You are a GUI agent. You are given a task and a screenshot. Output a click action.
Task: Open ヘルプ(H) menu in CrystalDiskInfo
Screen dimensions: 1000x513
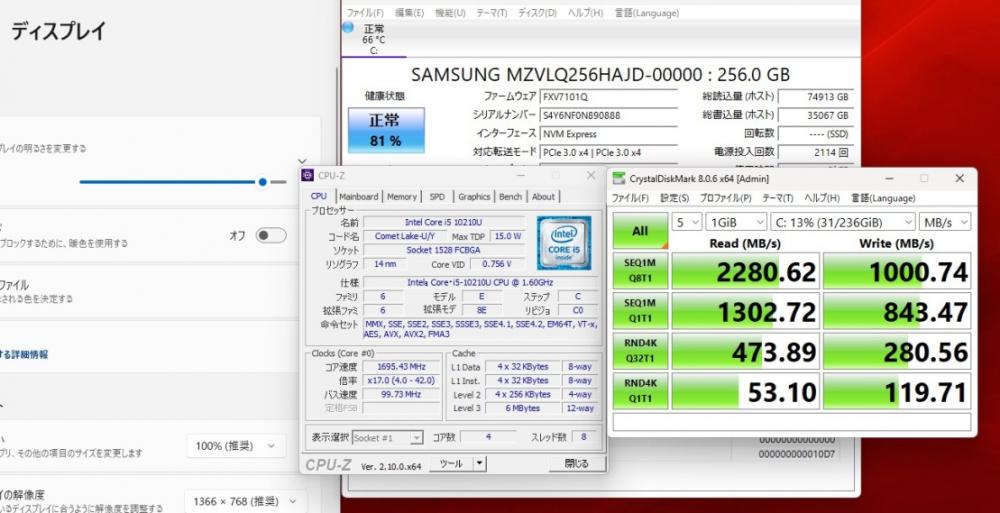585,13
